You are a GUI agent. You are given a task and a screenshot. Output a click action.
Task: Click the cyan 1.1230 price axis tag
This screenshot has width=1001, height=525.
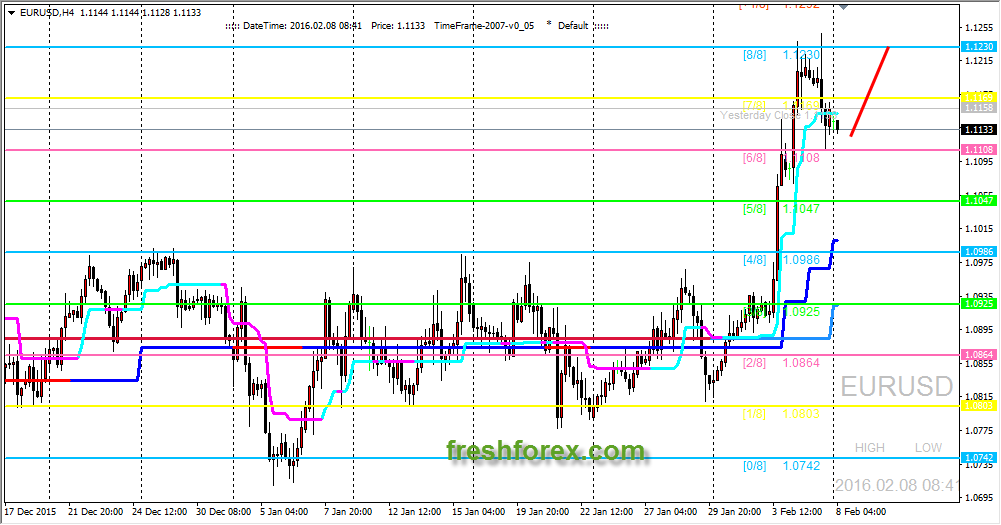(x=978, y=47)
